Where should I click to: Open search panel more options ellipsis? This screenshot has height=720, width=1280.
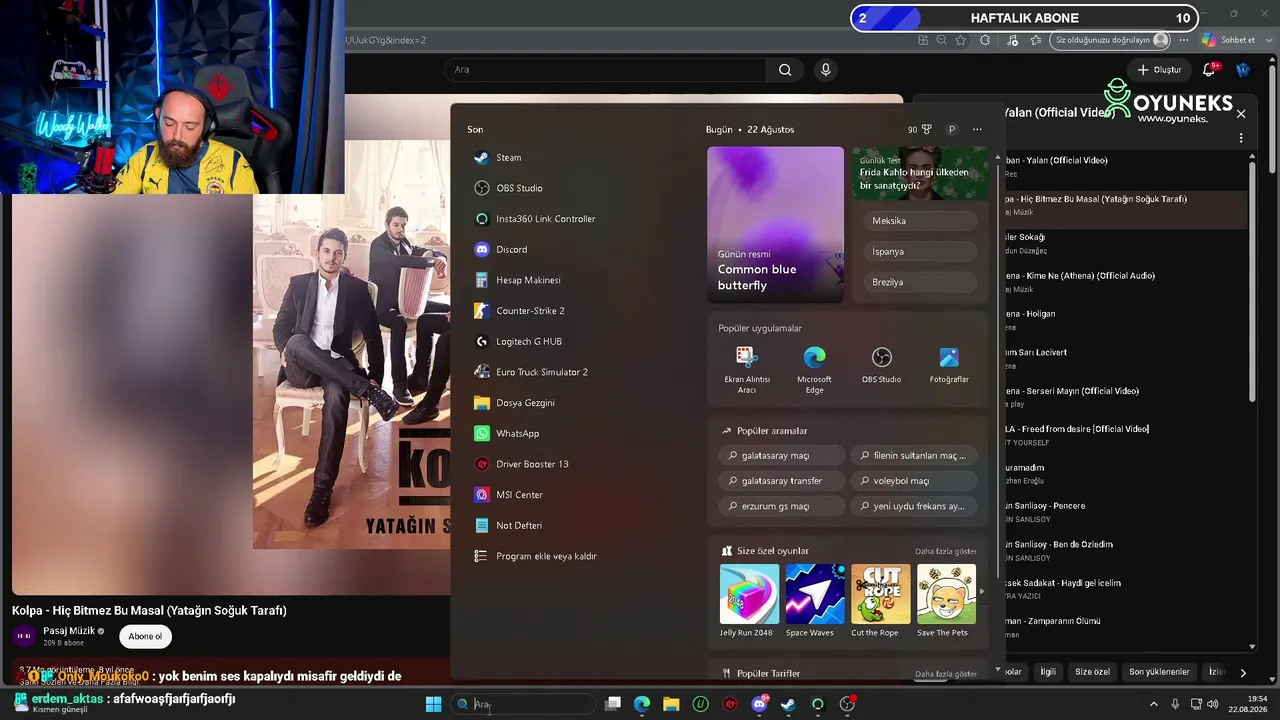pyautogui.click(x=977, y=130)
